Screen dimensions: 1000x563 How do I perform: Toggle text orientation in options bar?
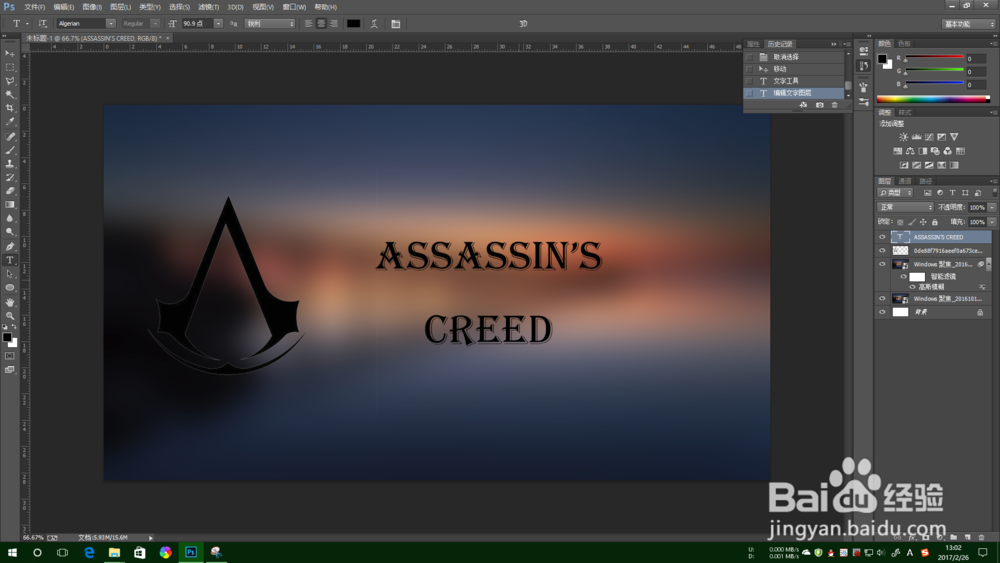43,24
